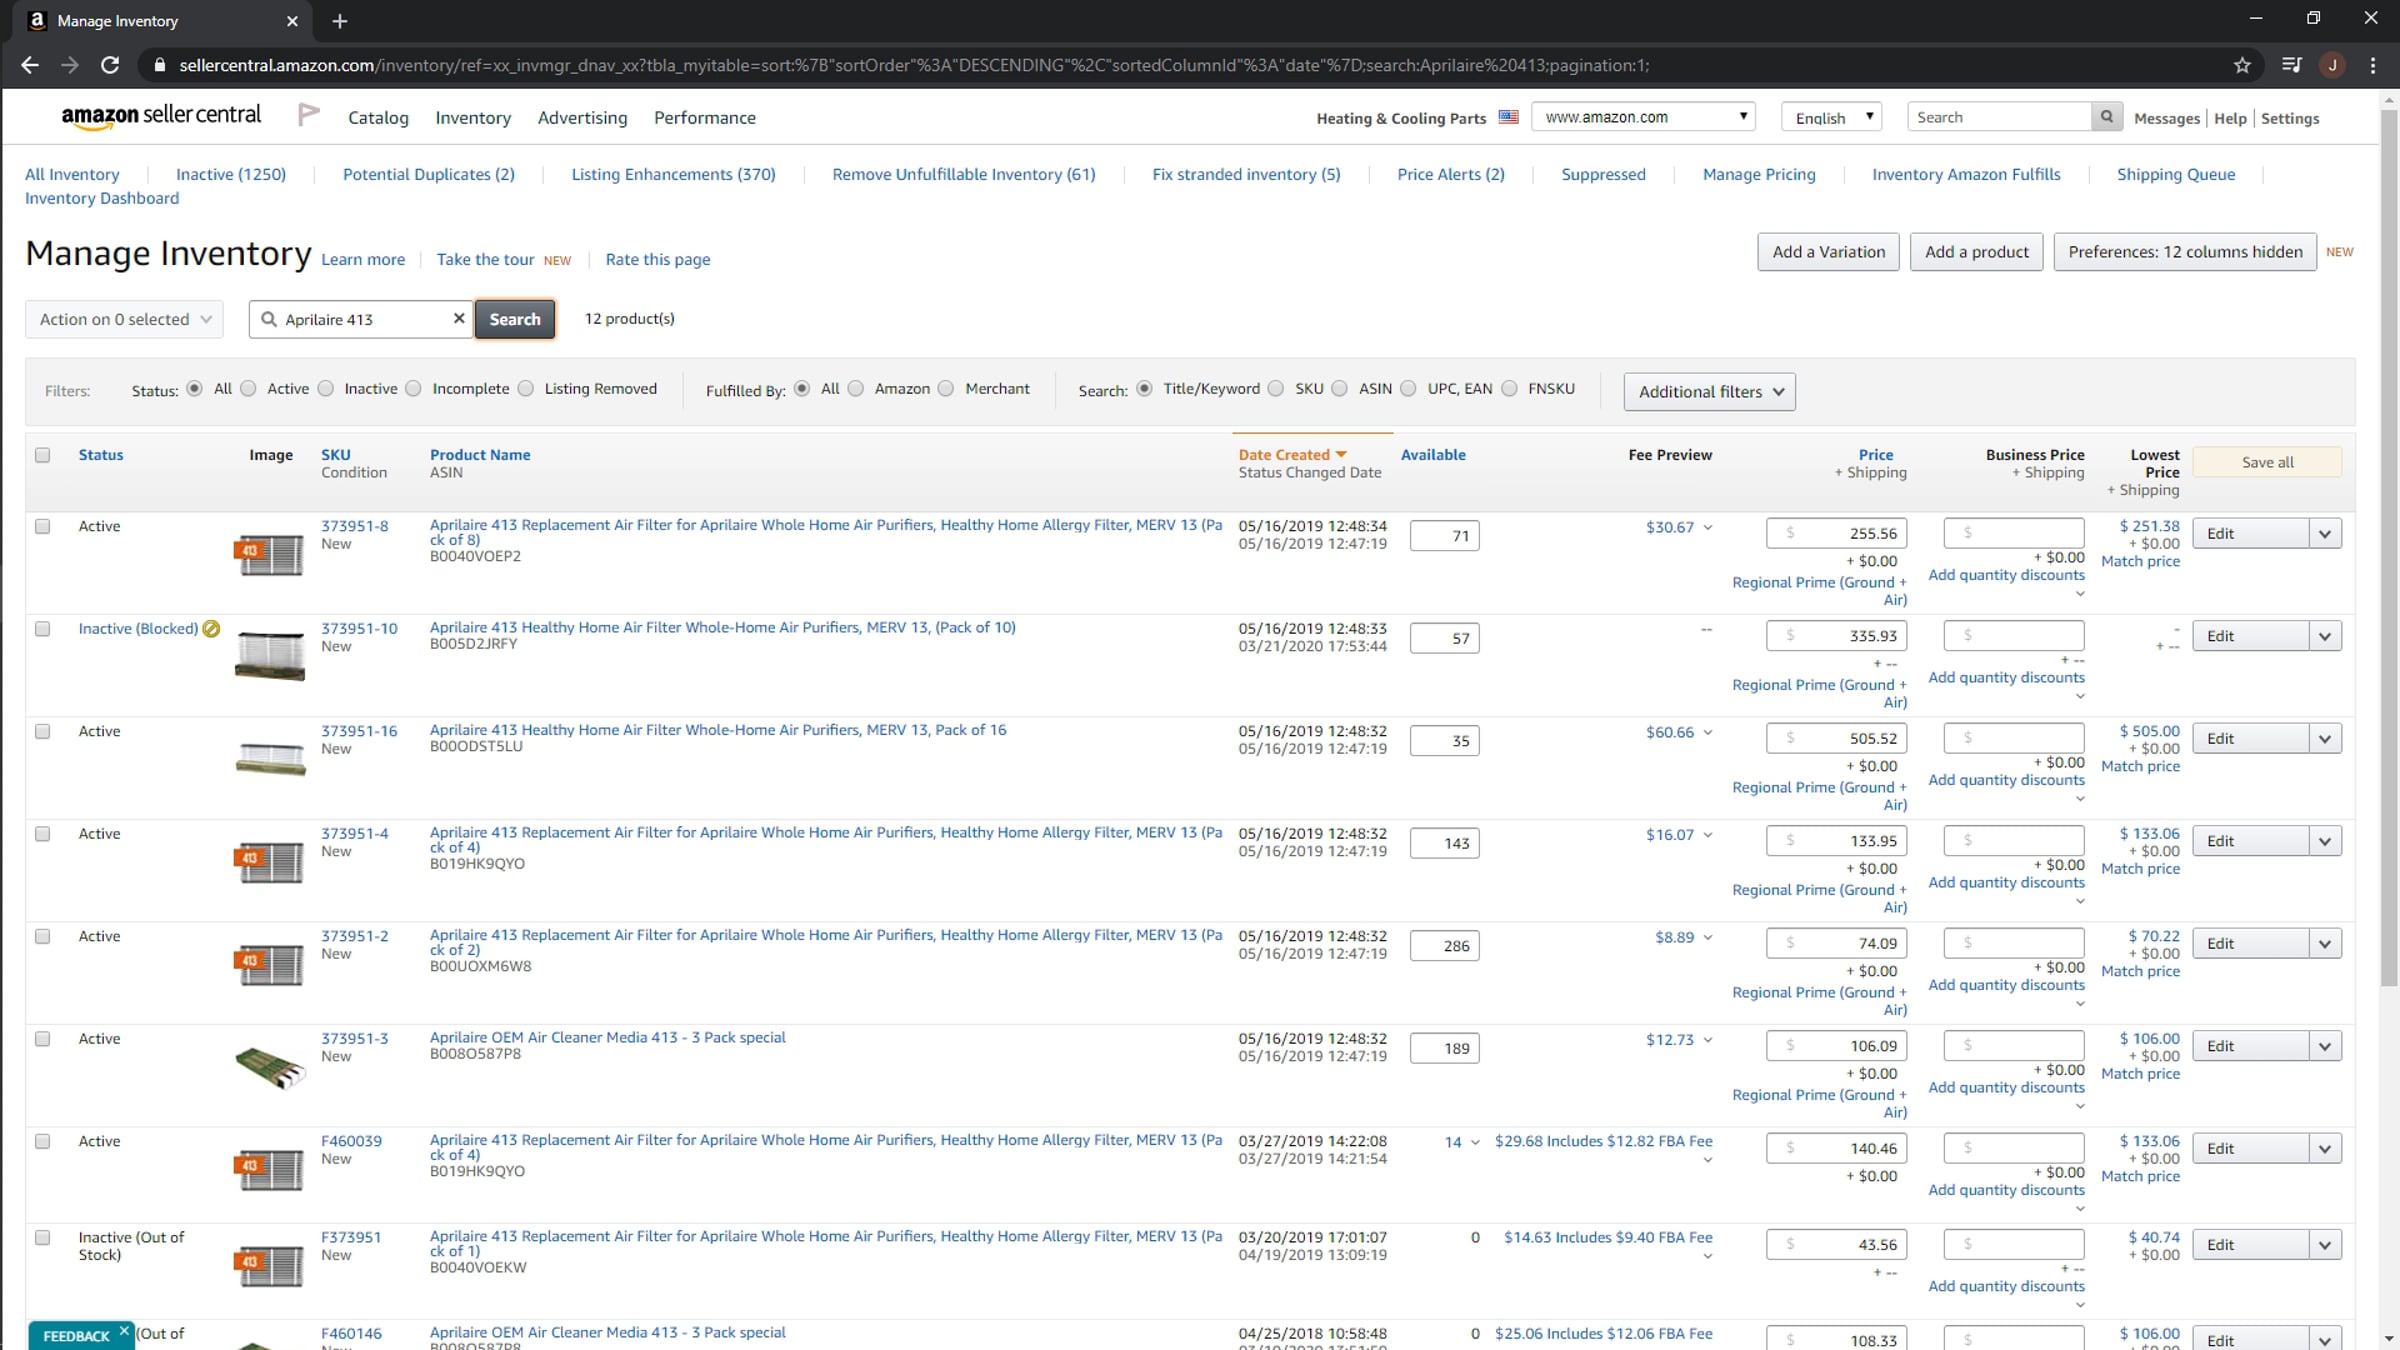The image size is (2400, 1350).
Task: Open the Performance menu
Action: [x=705, y=117]
